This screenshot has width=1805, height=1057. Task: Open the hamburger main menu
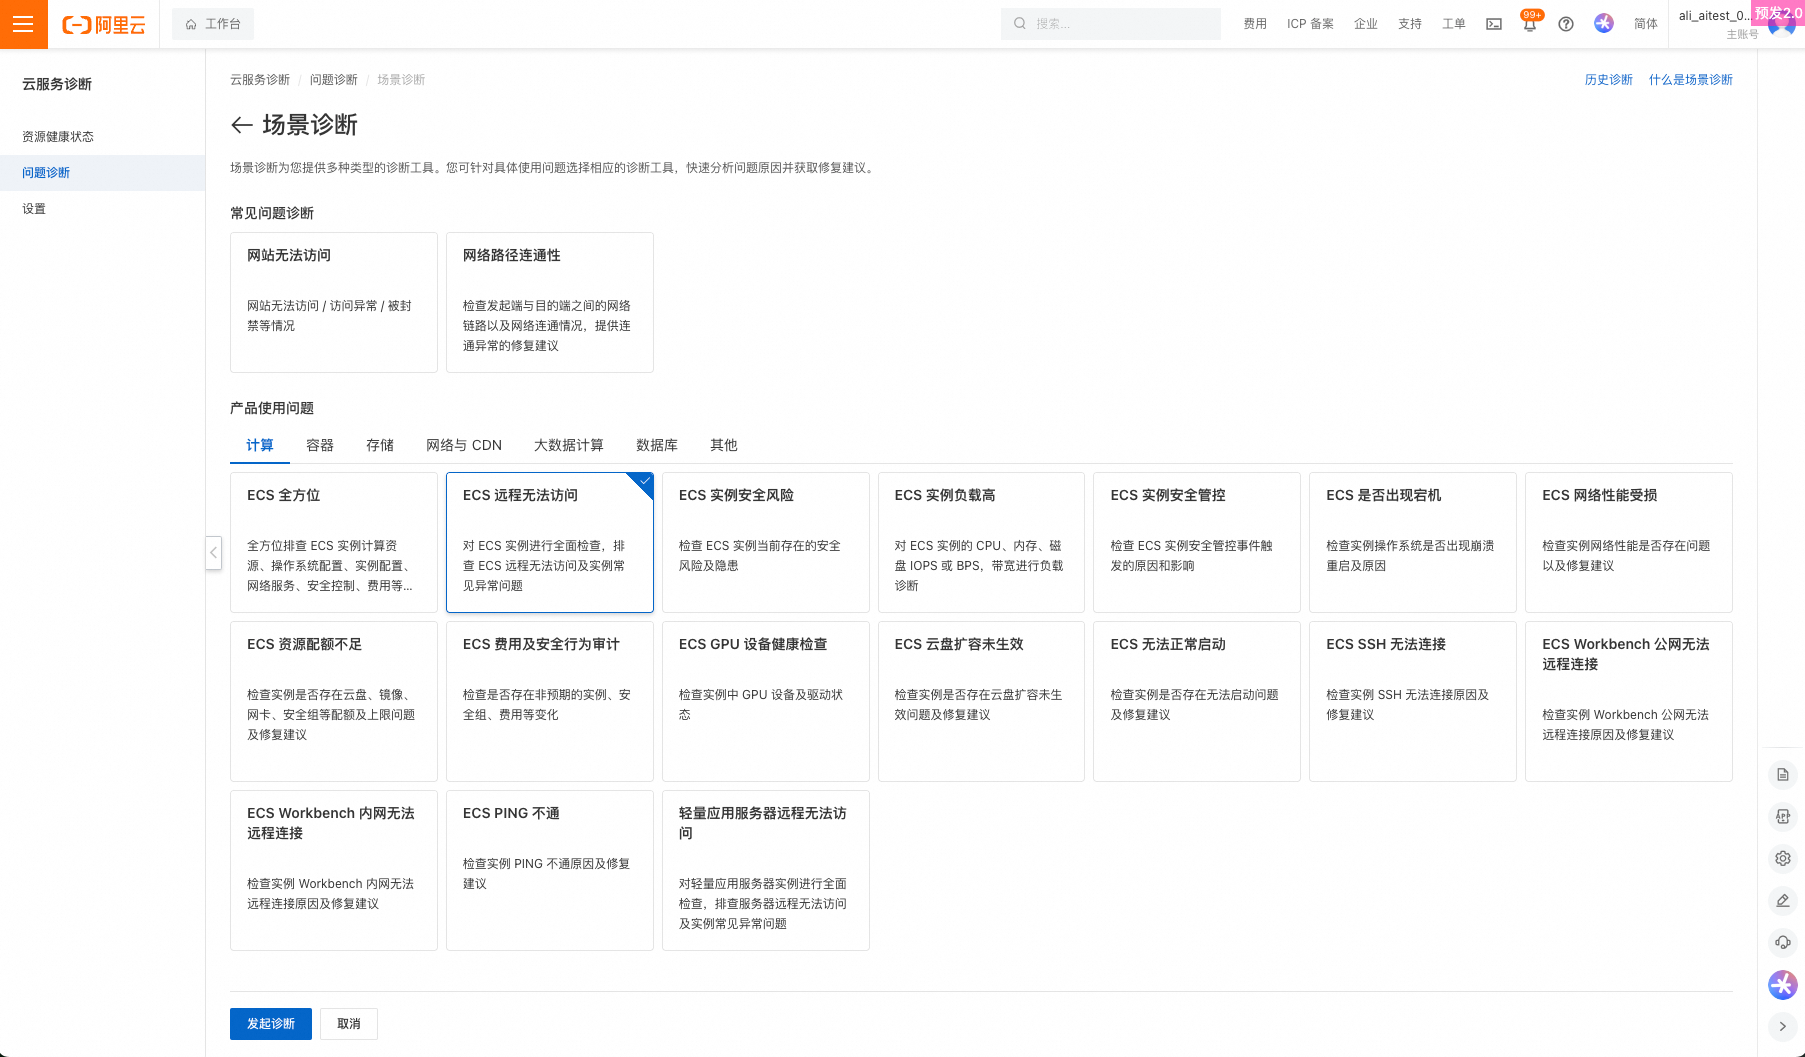23,24
